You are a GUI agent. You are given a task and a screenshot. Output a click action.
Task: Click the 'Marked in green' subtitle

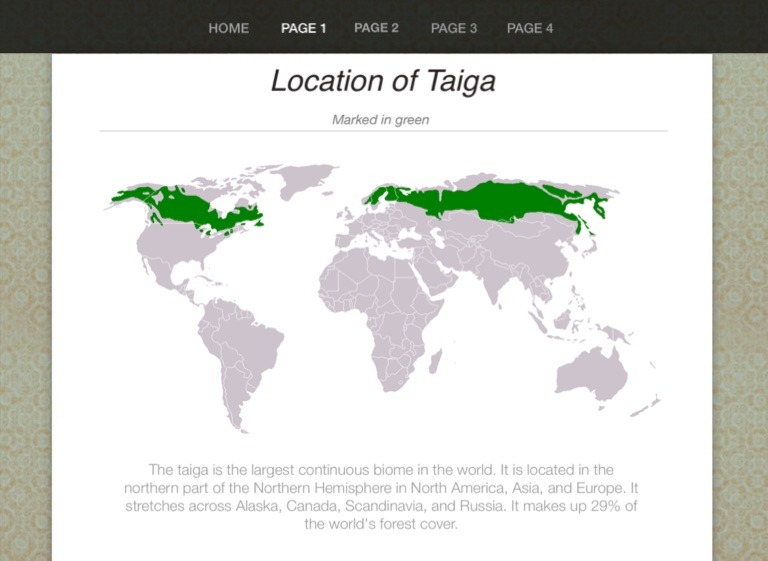[x=380, y=120]
